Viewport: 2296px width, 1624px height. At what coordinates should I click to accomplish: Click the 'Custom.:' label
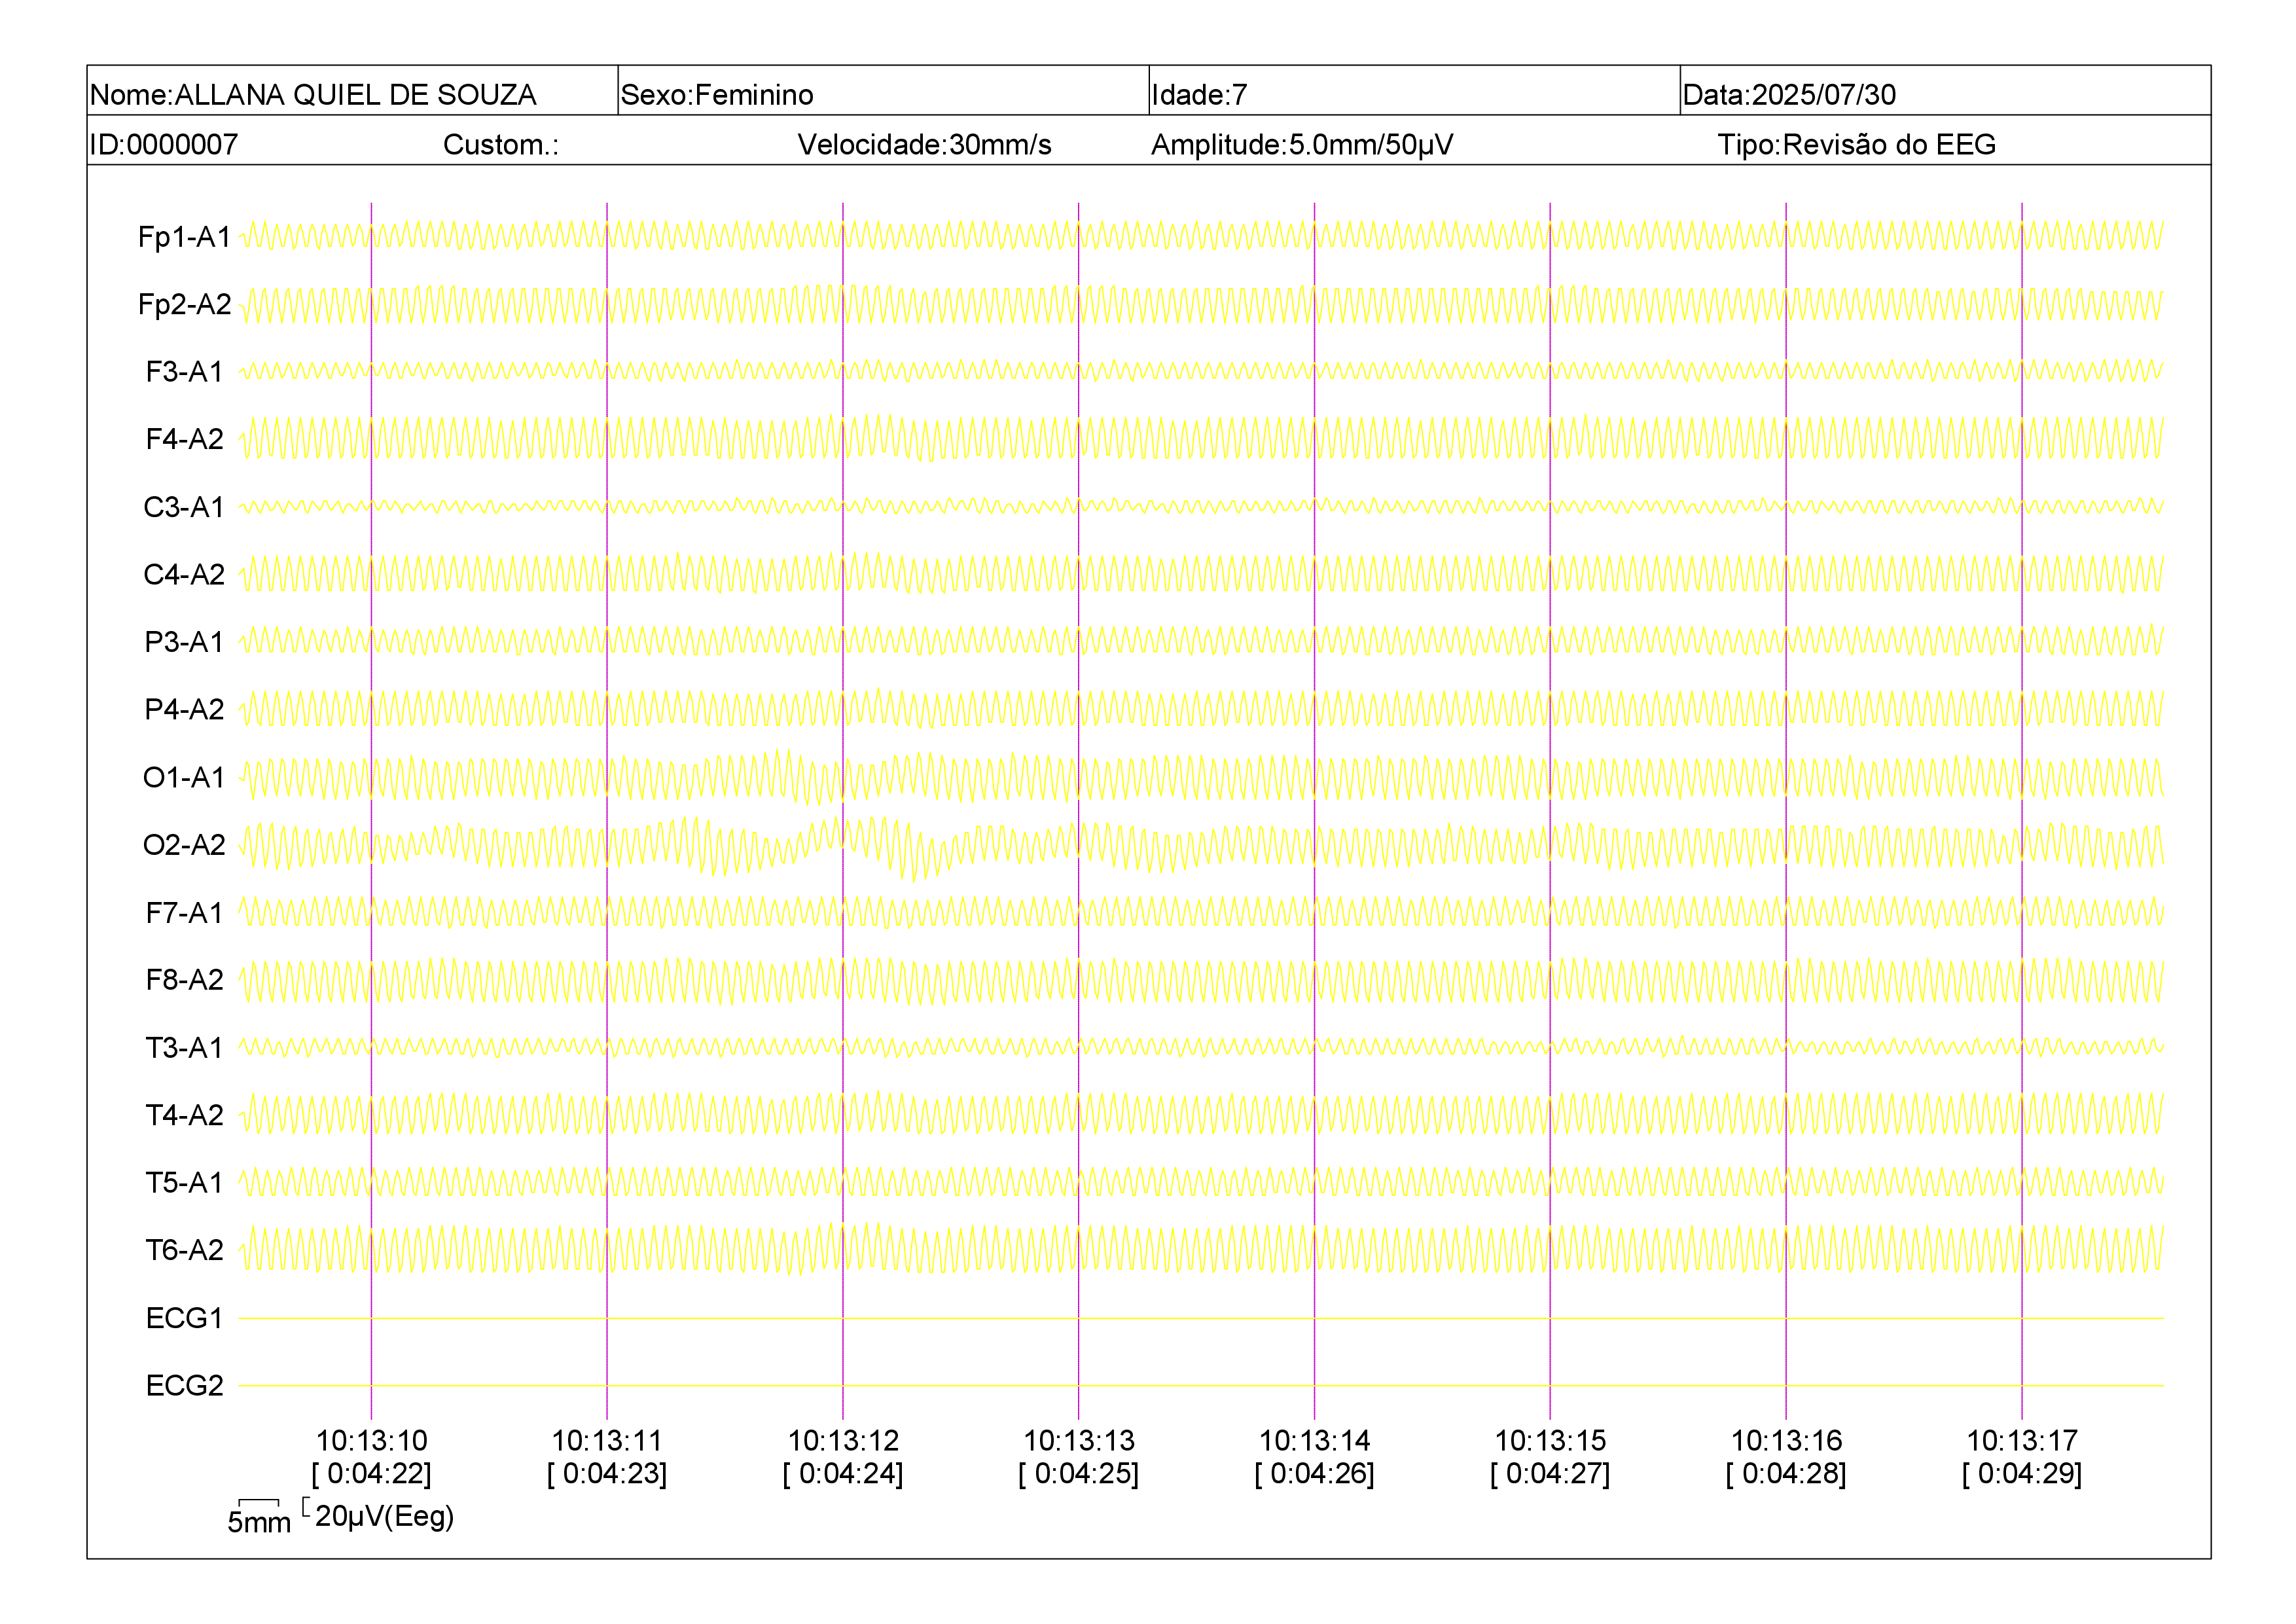tap(501, 145)
